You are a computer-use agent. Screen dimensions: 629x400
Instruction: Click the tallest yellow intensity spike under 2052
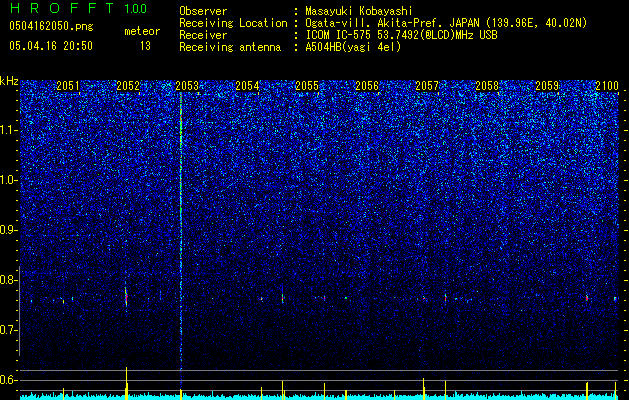[x=126, y=383]
